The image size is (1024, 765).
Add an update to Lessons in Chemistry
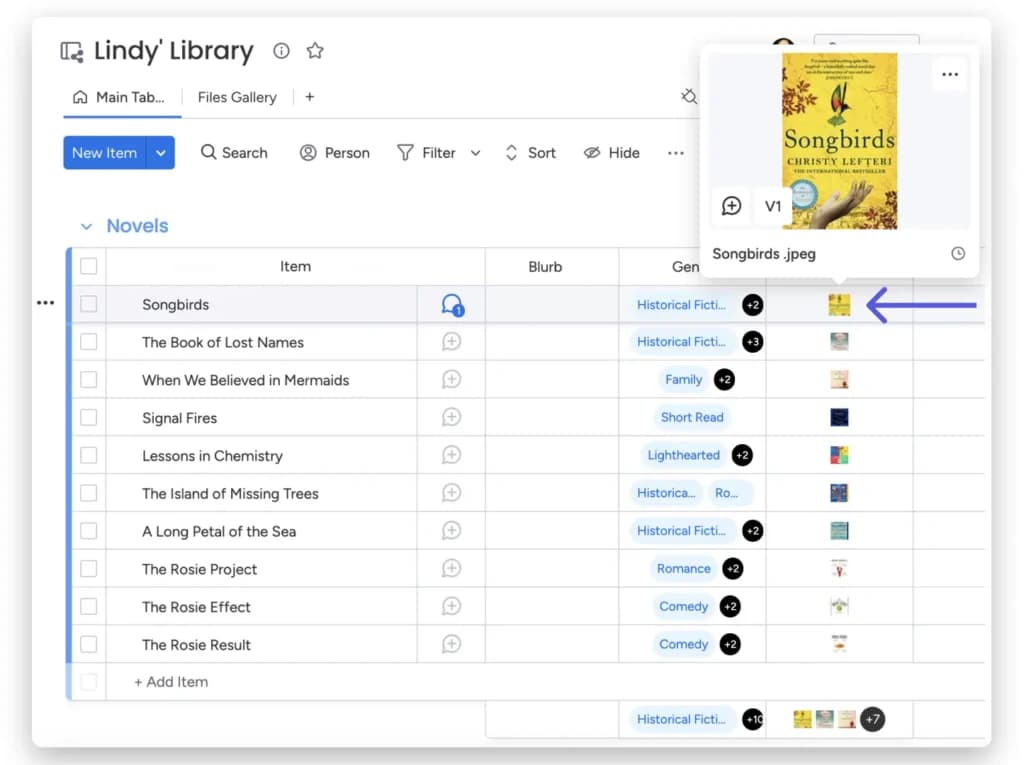click(451, 455)
